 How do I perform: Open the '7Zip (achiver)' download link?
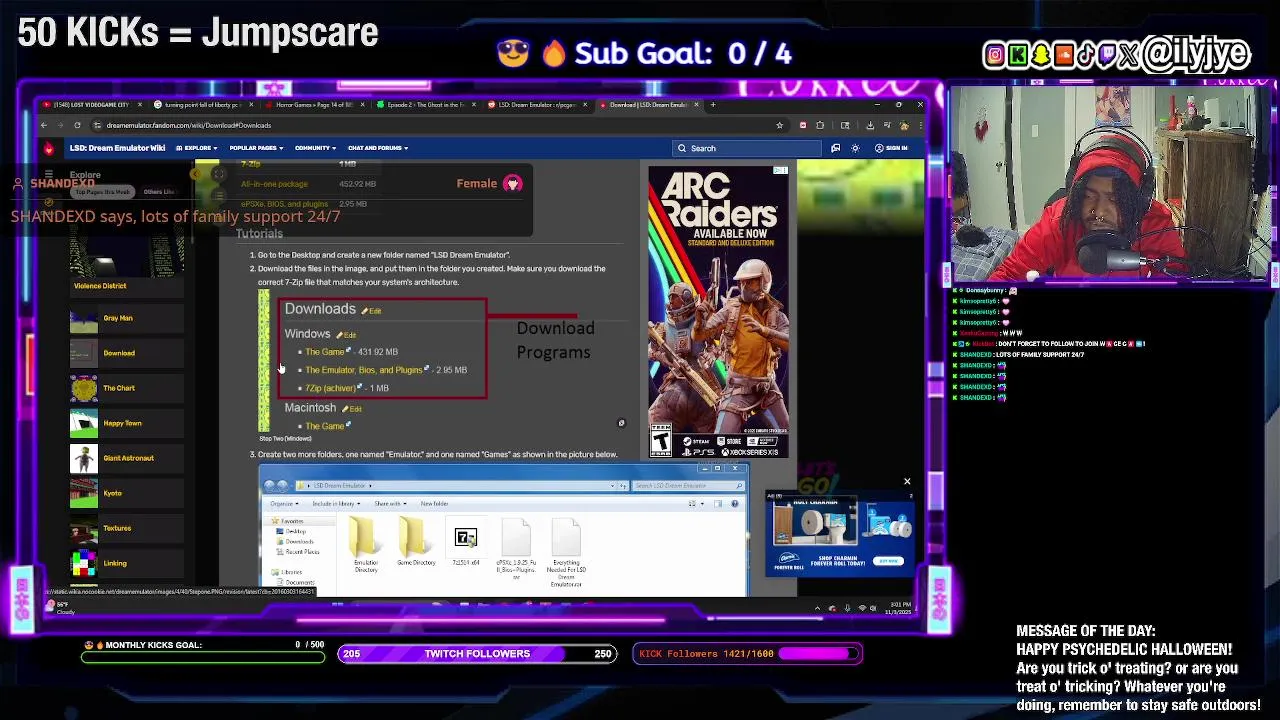coord(331,388)
